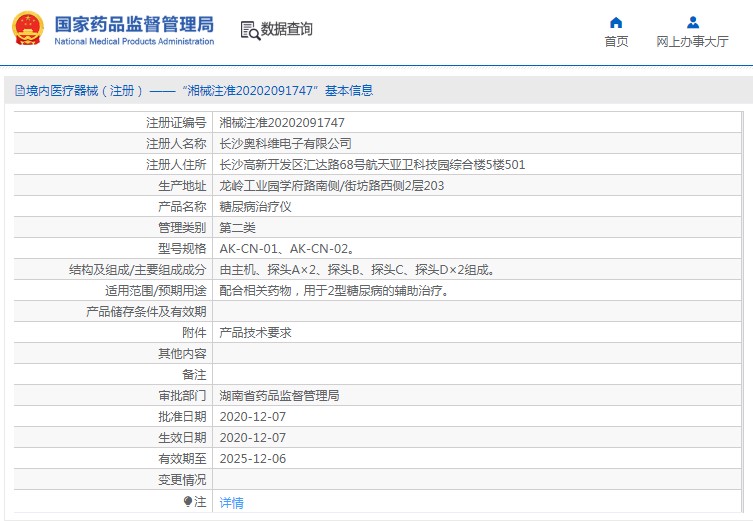The image size is (753, 521).
Task: Click the 批准日期 label
Action: point(182,417)
